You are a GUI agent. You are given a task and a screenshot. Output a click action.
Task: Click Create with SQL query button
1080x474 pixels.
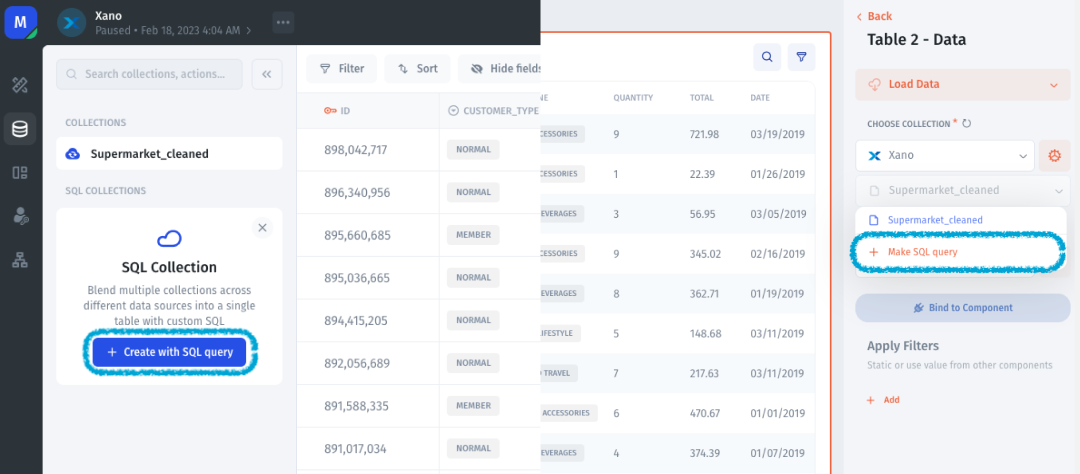pyautogui.click(x=169, y=352)
